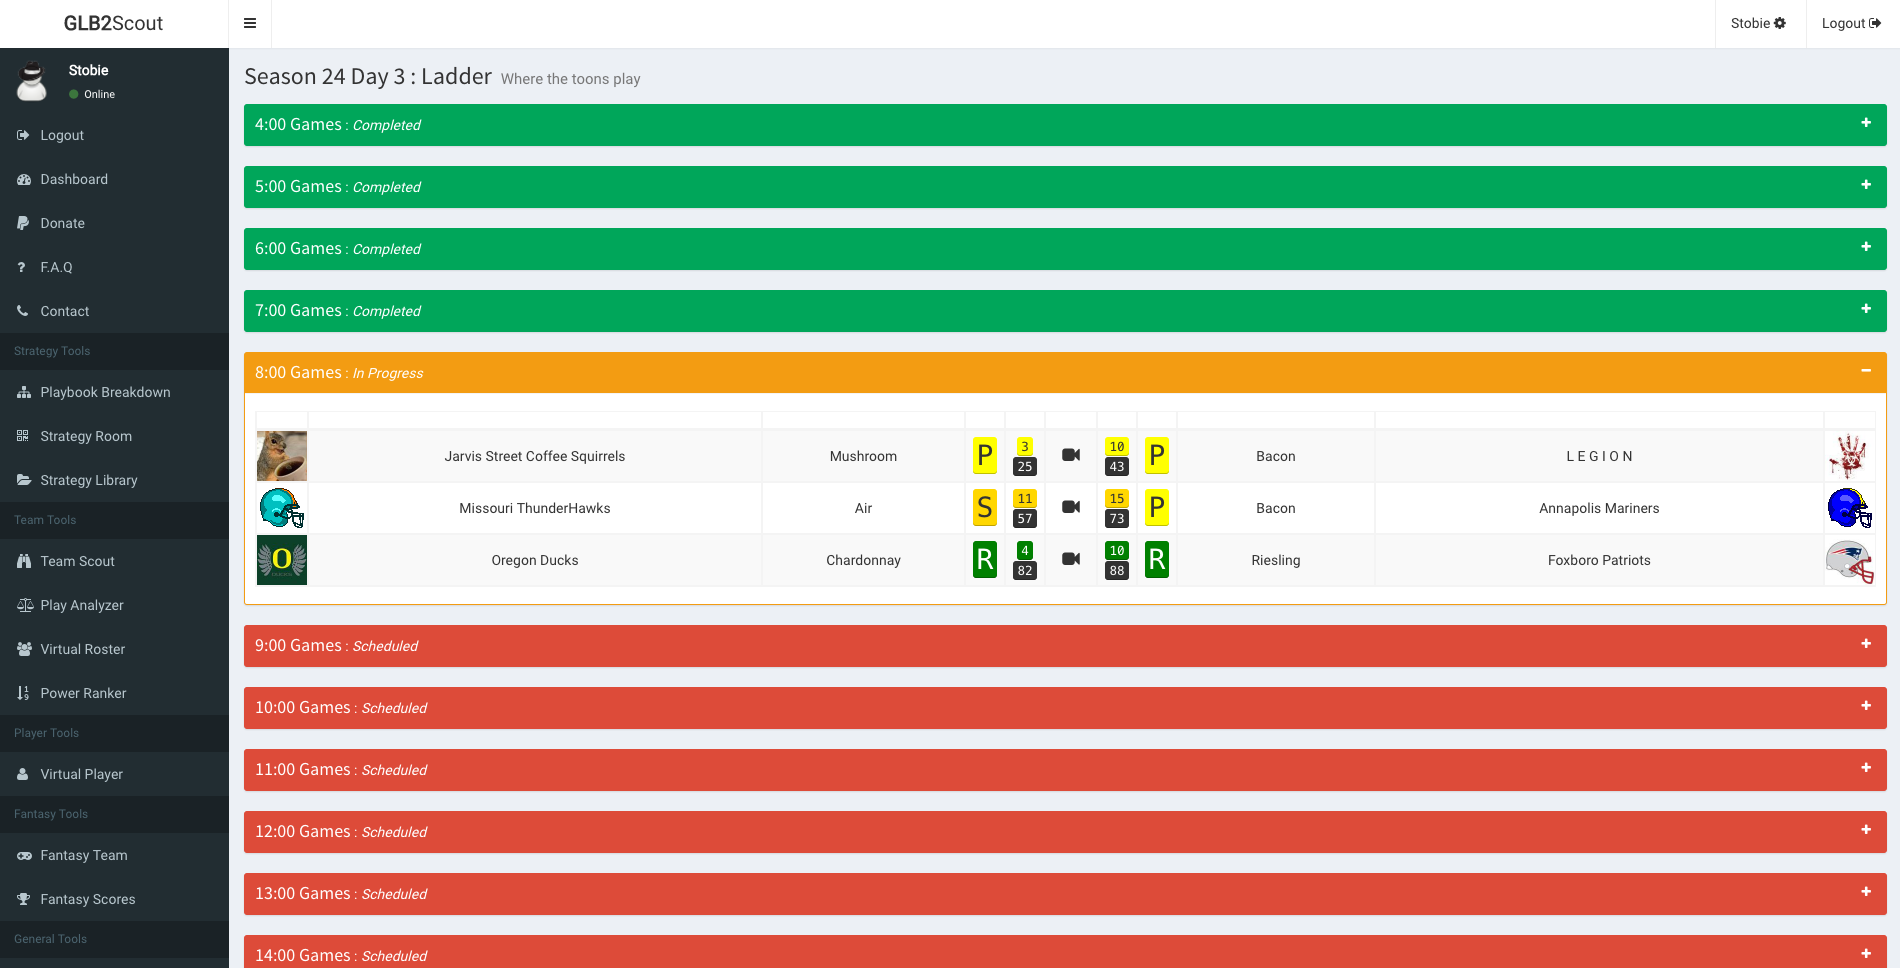This screenshot has width=1900, height=968.
Task: Toggle the hamburger sidebar menu icon
Action: 250,24
